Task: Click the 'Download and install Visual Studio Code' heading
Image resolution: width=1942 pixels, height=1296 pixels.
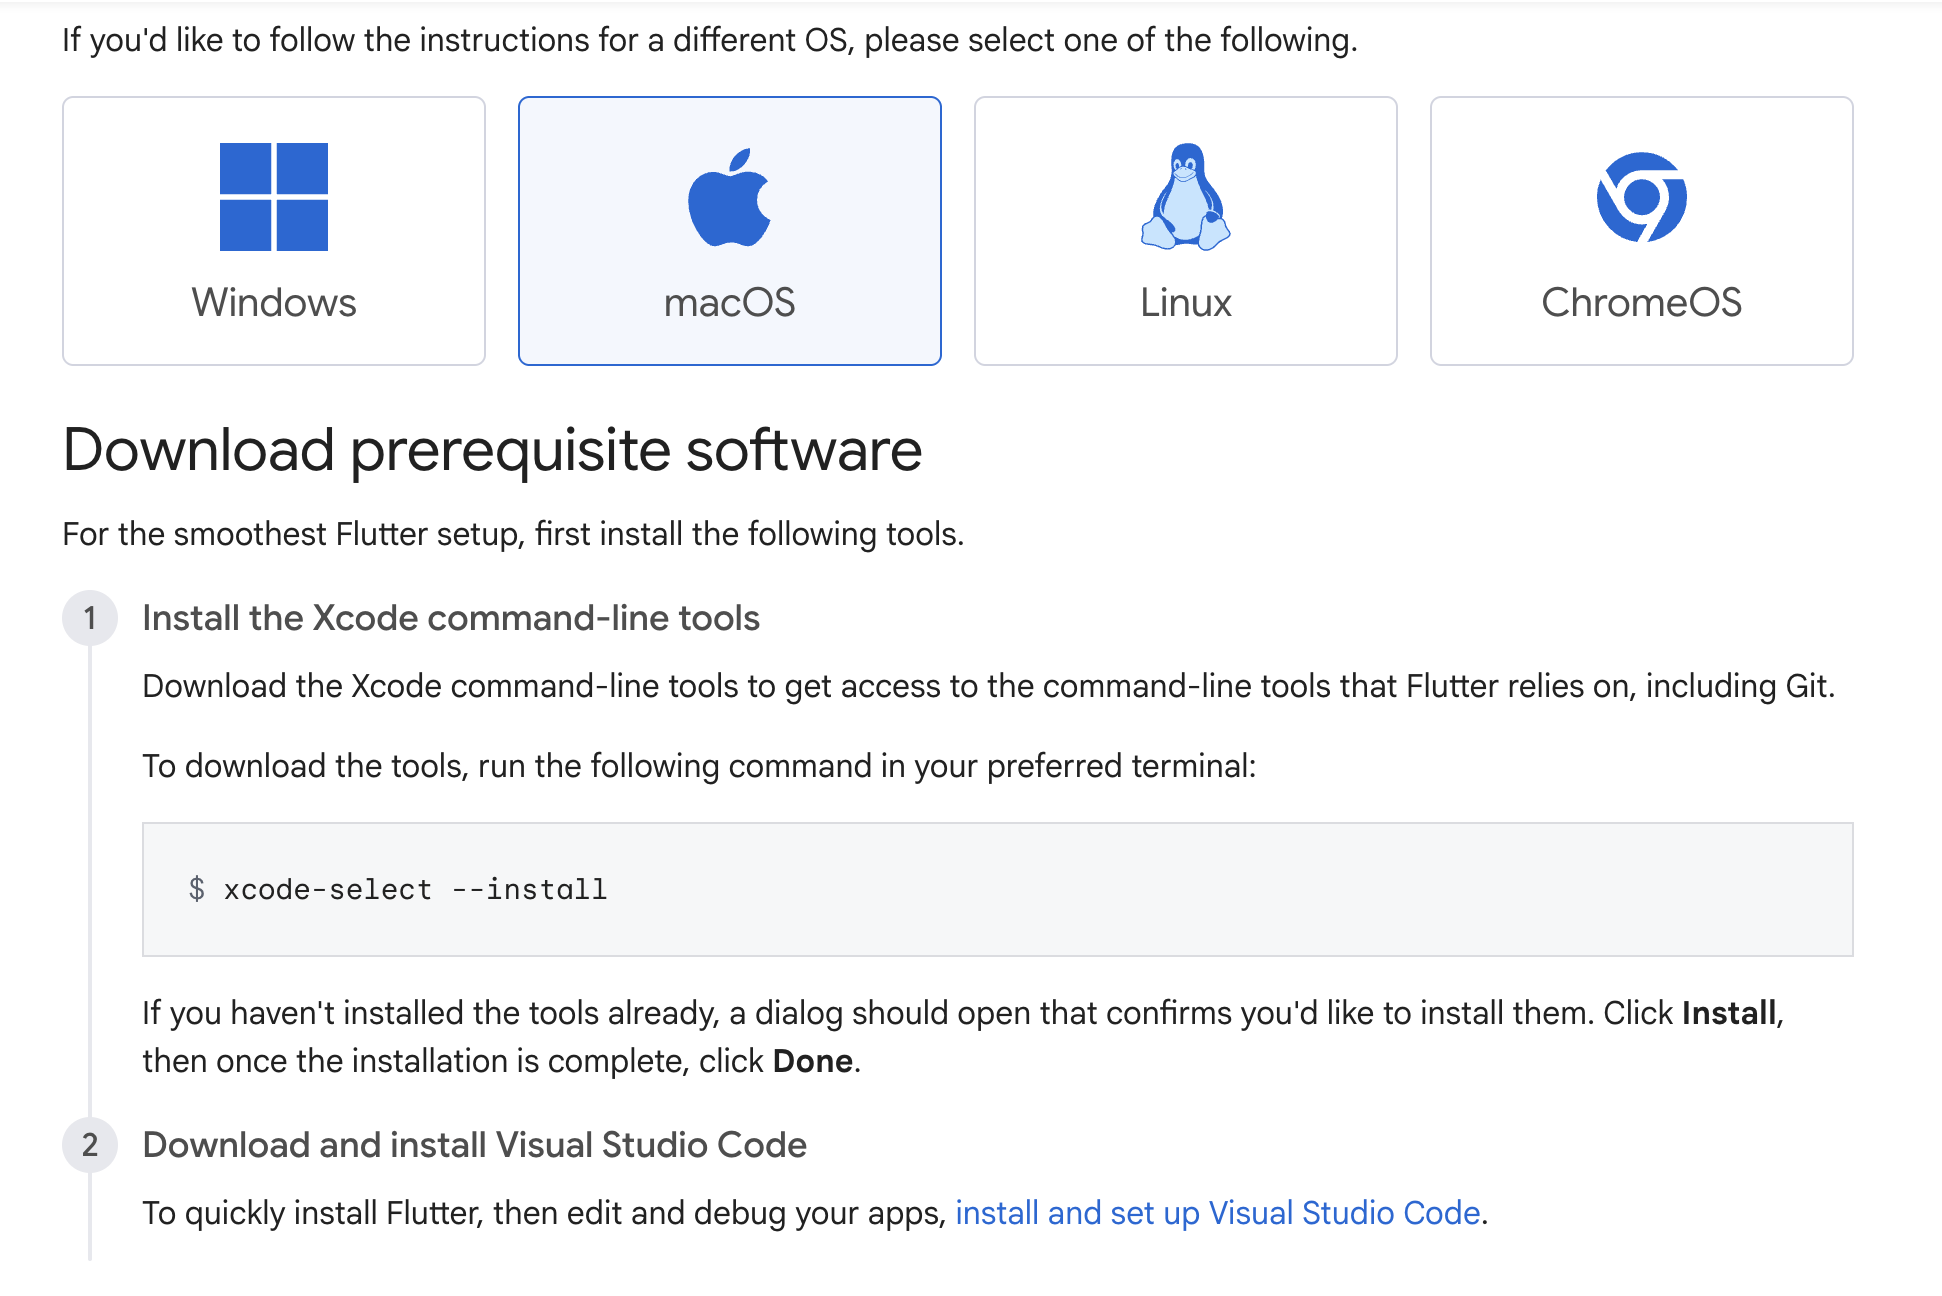Action: click(x=474, y=1145)
